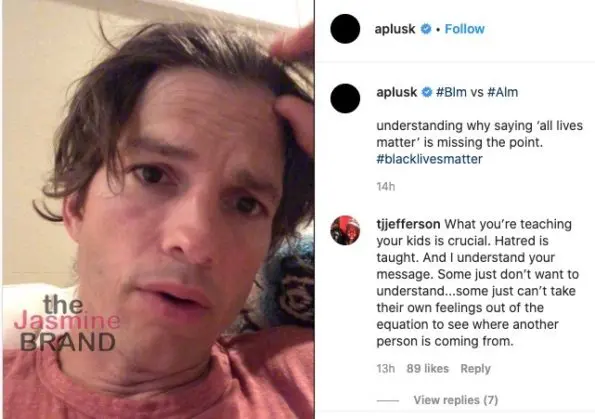The height and width of the screenshot is (419, 595).
Task: Click the verified badge in the header
Action: [426, 29]
